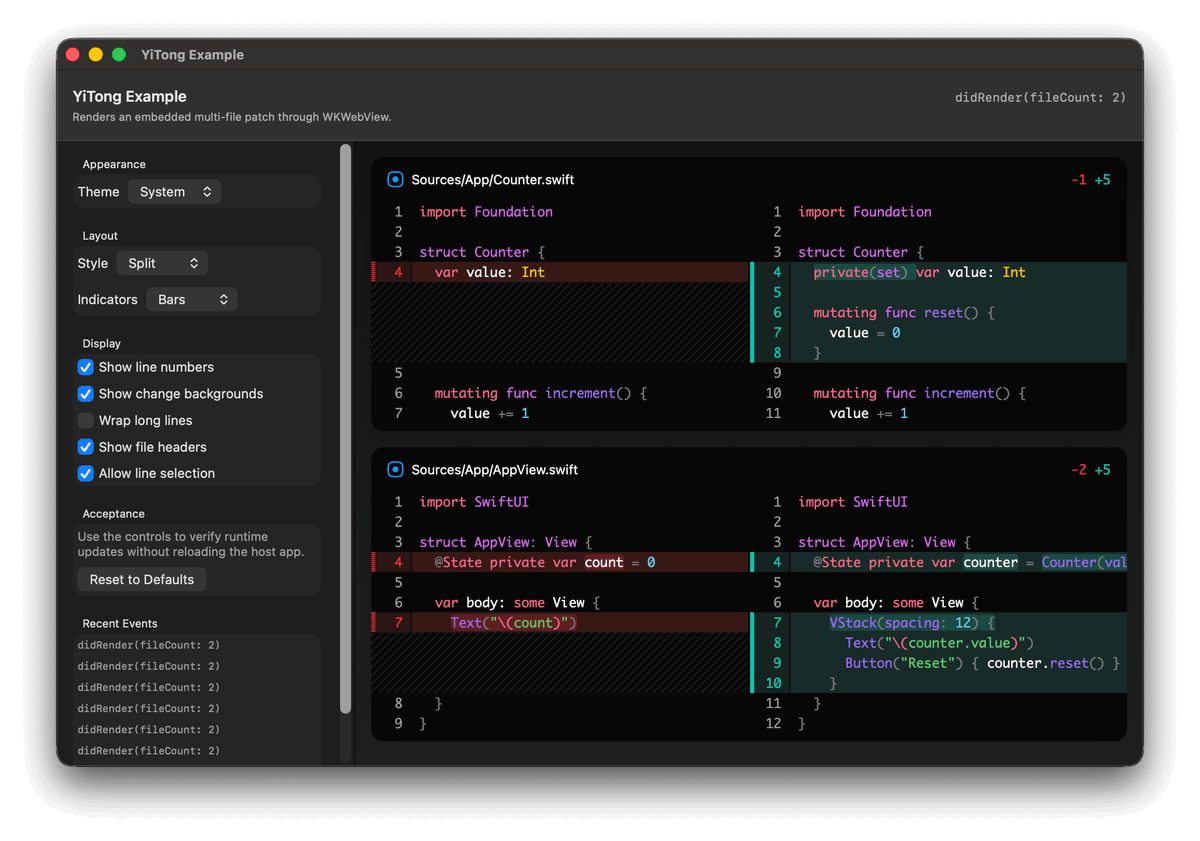This screenshot has width=1200, height=841.
Task: Click didRender(fileCount: 2) status in header
Action: 1040,97
